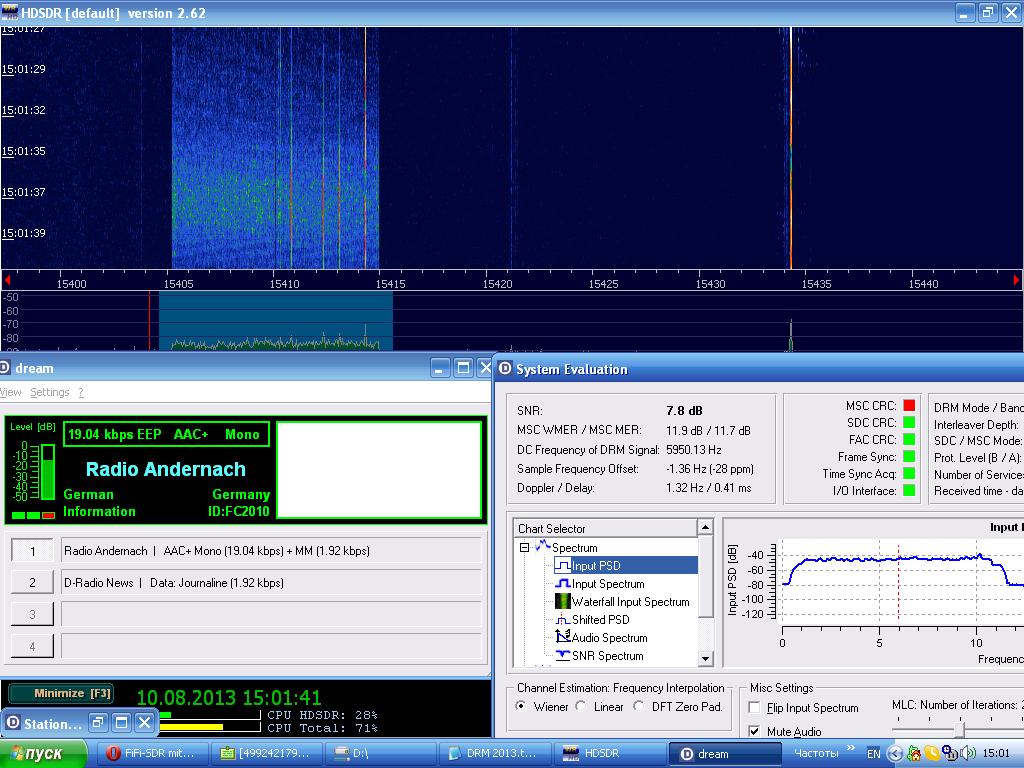1024x768 pixels.
Task: Click right red arrow on frequency scale
Action: (1016, 280)
